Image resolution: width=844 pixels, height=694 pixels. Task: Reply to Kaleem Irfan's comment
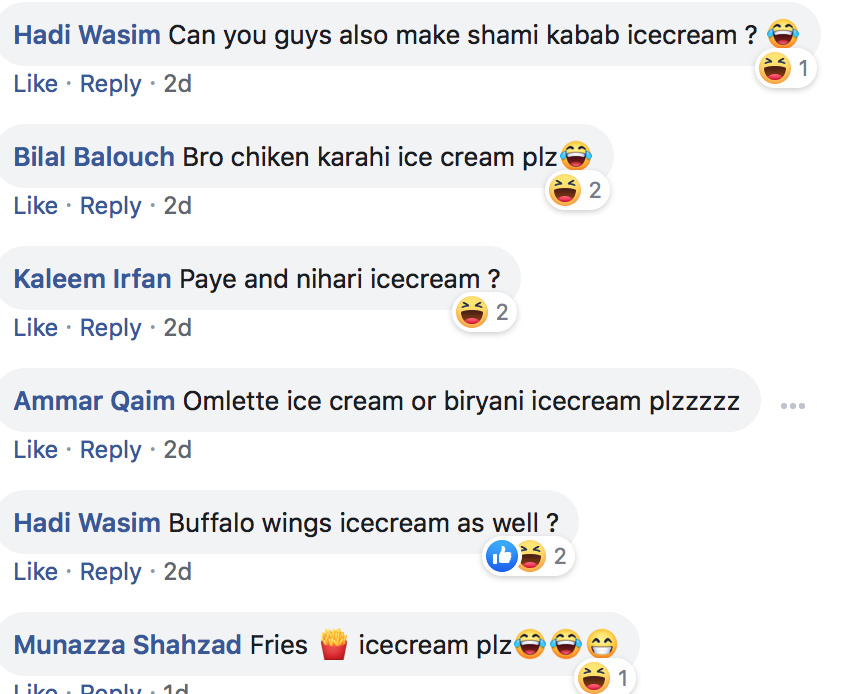coord(111,328)
